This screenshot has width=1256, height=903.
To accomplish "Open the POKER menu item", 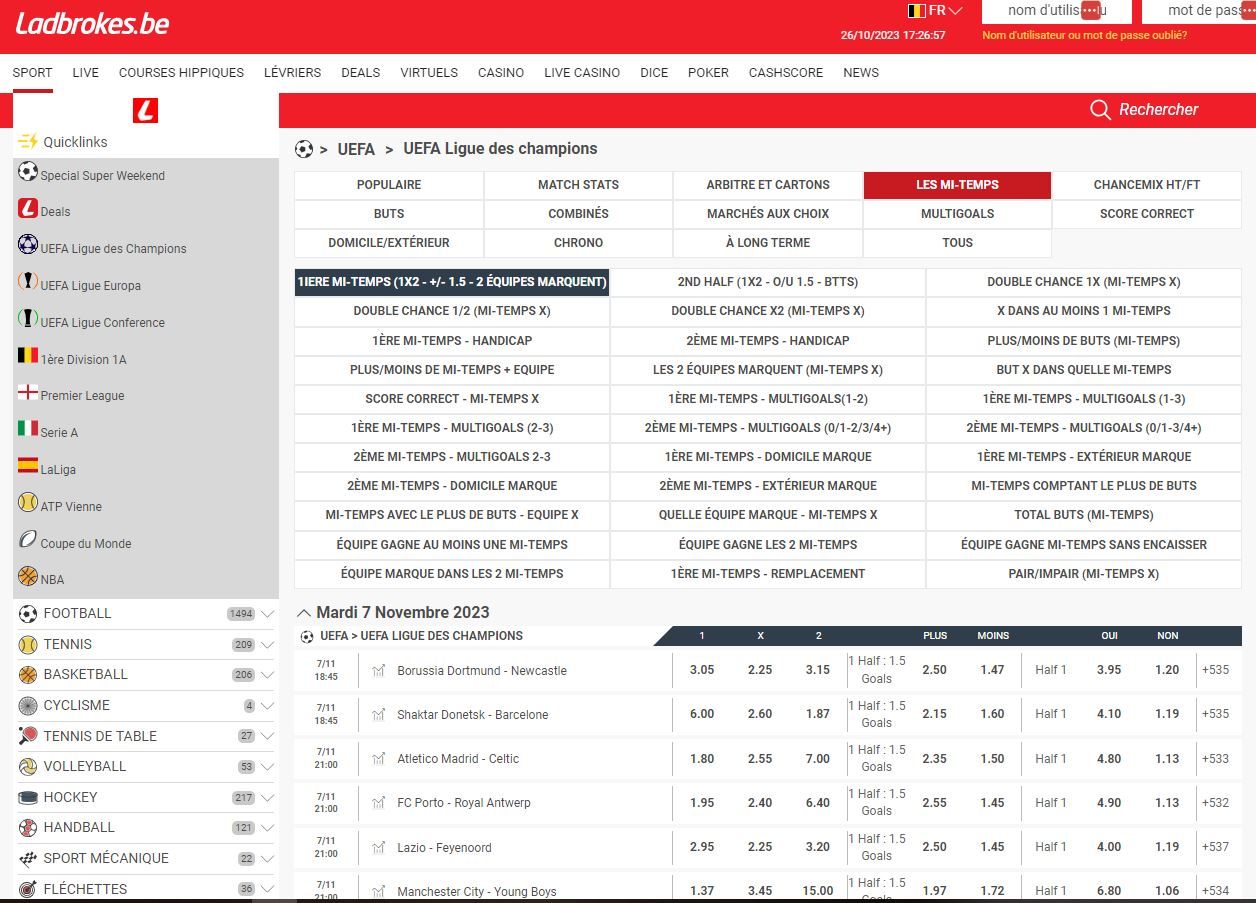I will [708, 73].
